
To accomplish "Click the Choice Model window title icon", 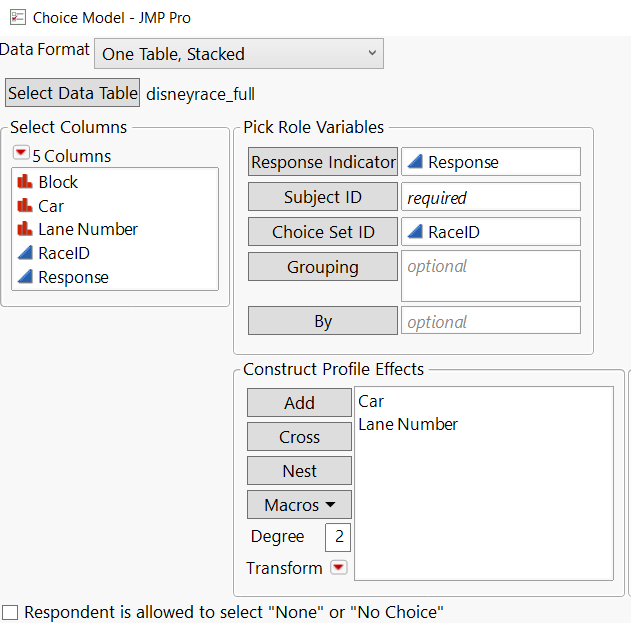I will point(16,18).
